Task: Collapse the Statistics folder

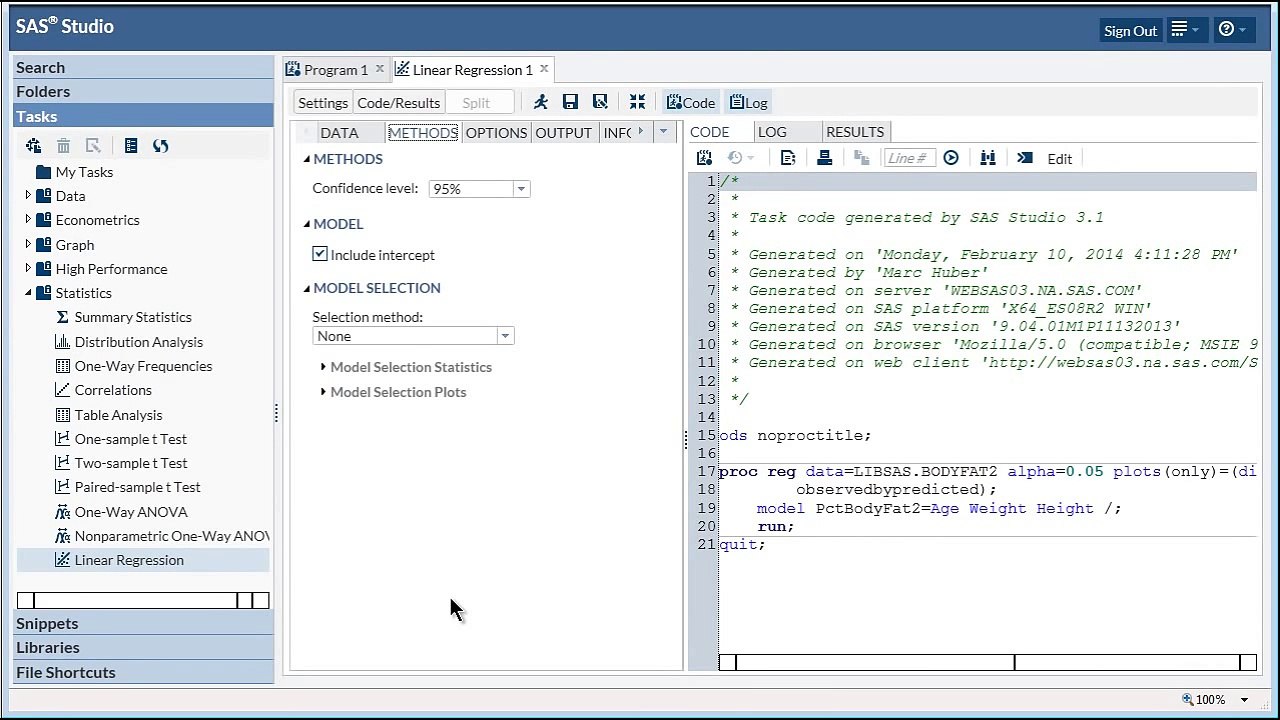Action: [x=28, y=293]
